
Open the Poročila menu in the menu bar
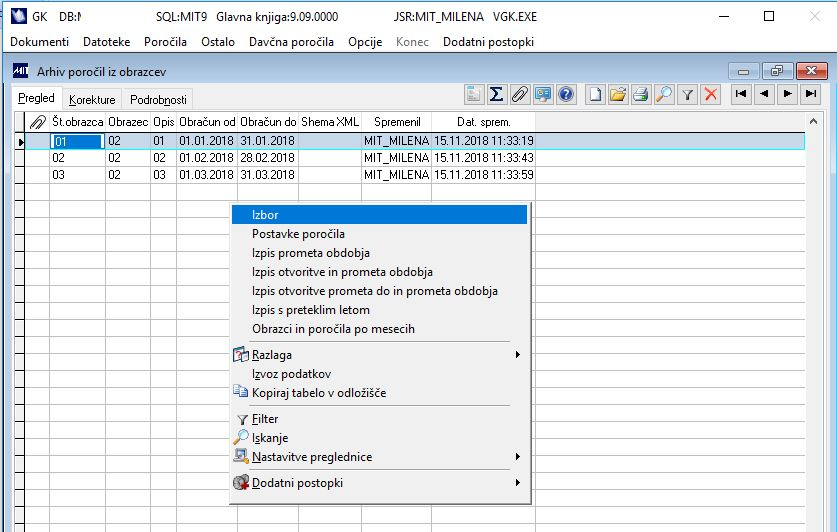165,42
